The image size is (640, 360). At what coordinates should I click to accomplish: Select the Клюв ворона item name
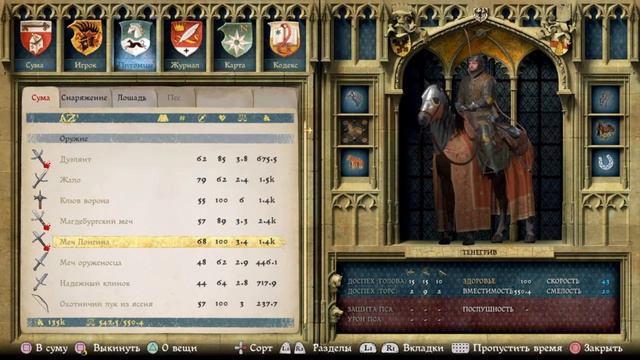tap(84, 200)
